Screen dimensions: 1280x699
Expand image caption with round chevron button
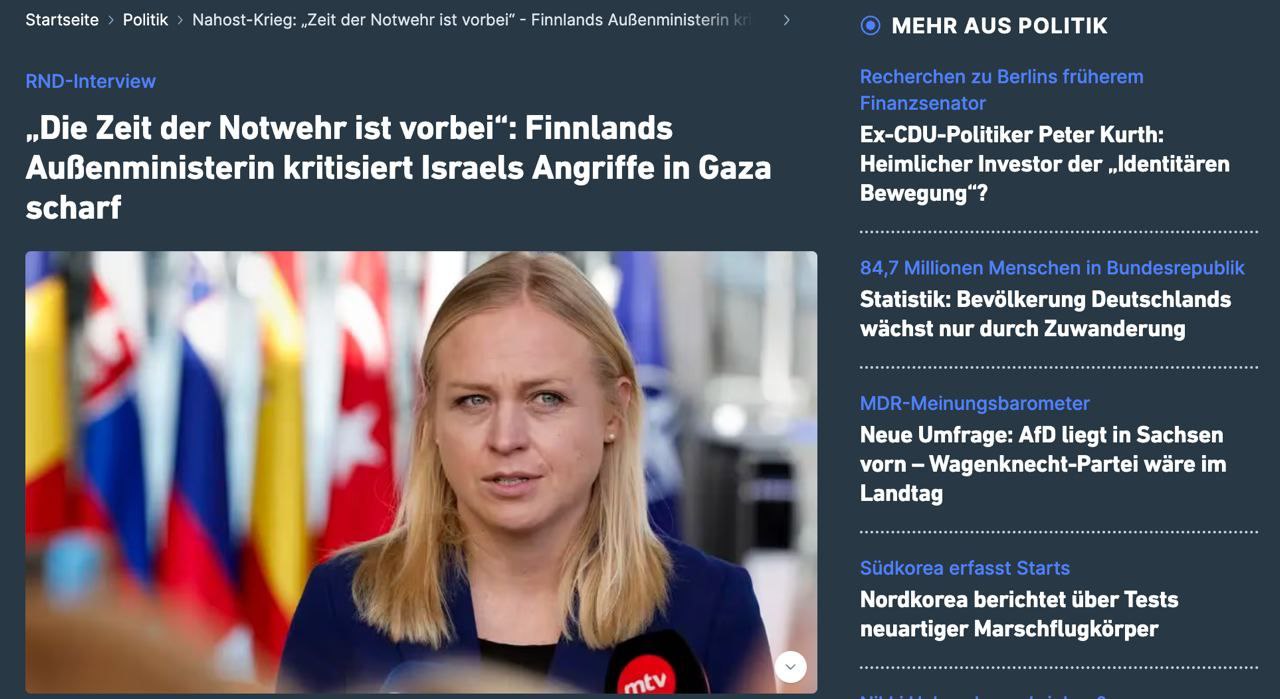(x=790, y=667)
